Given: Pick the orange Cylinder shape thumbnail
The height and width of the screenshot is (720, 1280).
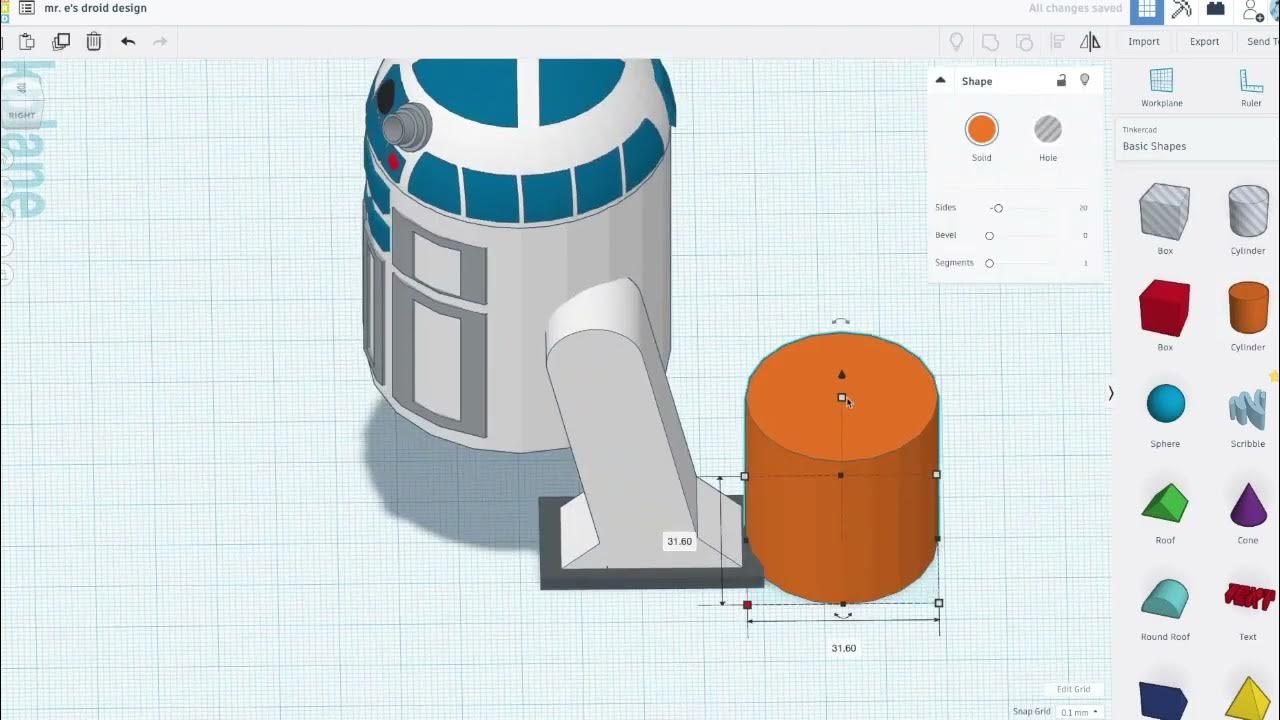Looking at the screenshot, I should click(x=1248, y=308).
